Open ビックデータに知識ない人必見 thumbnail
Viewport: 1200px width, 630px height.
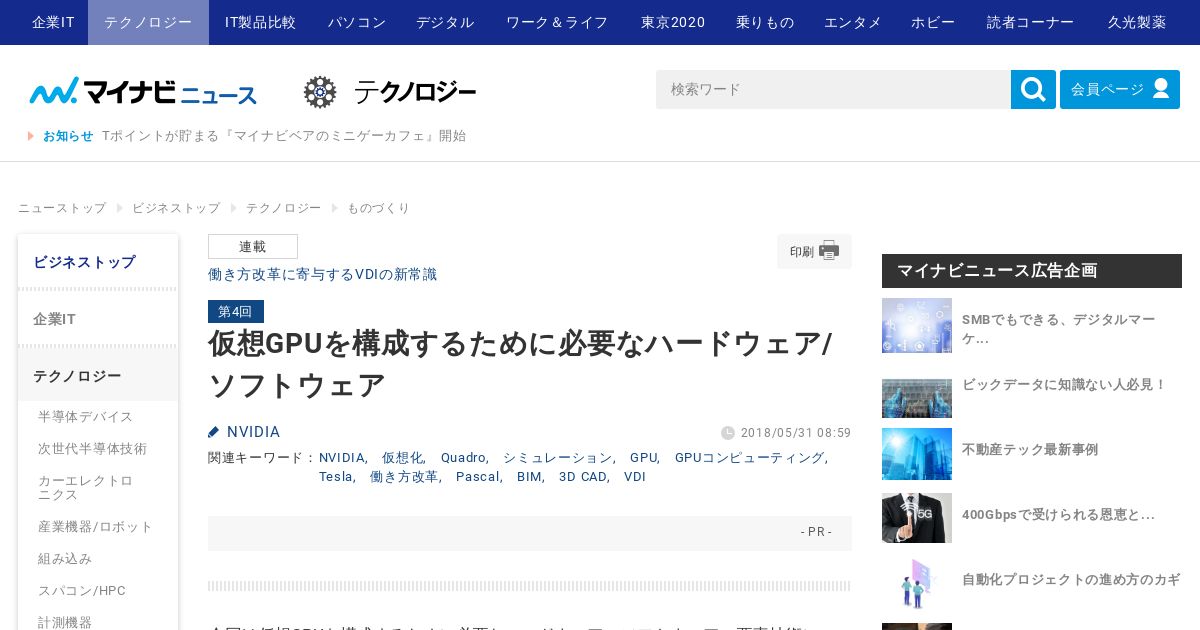[917, 398]
